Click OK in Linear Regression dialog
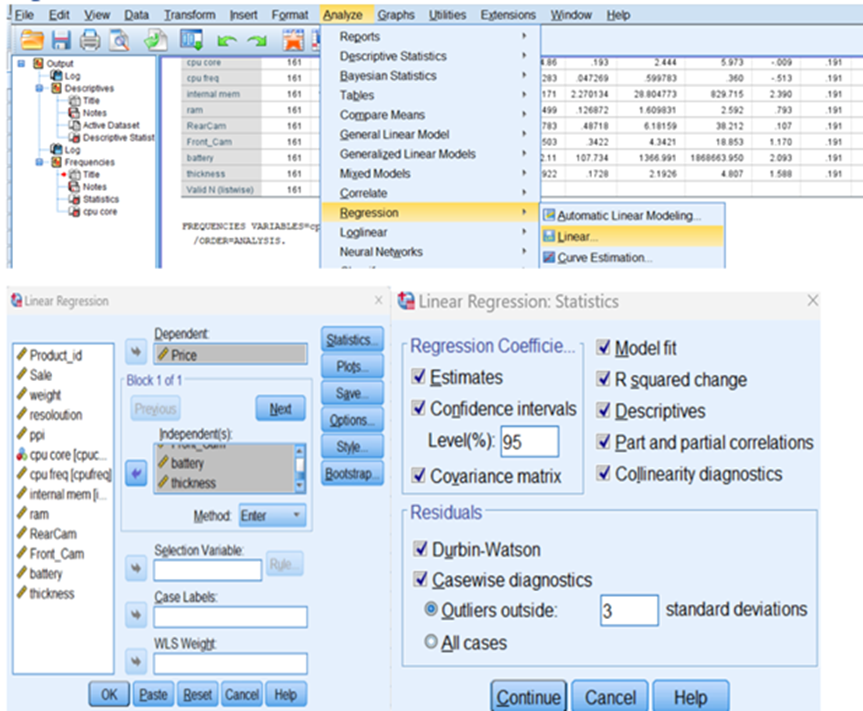Viewport: 863px width, 711px height. pos(109,694)
